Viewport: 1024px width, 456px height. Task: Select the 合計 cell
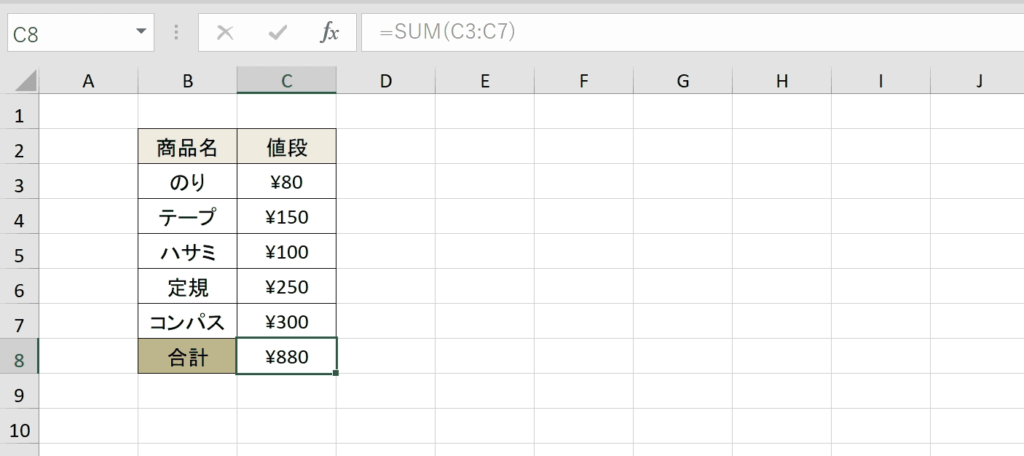(187, 356)
